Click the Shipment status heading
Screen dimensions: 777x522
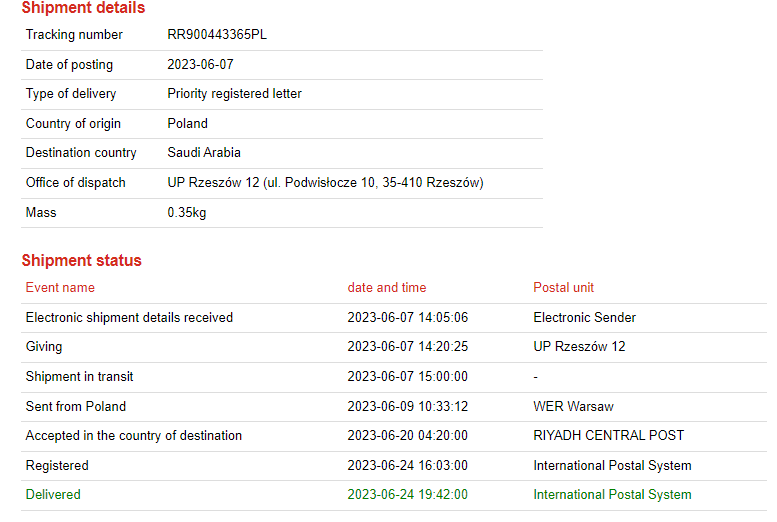click(x=82, y=261)
